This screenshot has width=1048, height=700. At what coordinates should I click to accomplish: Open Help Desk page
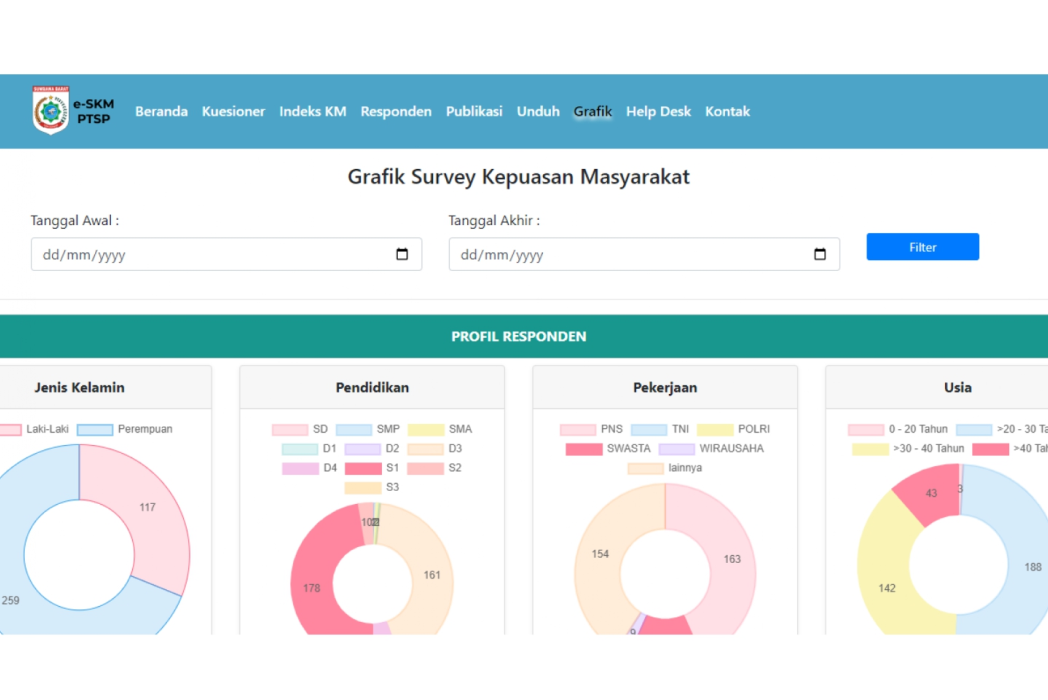tap(658, 111)
